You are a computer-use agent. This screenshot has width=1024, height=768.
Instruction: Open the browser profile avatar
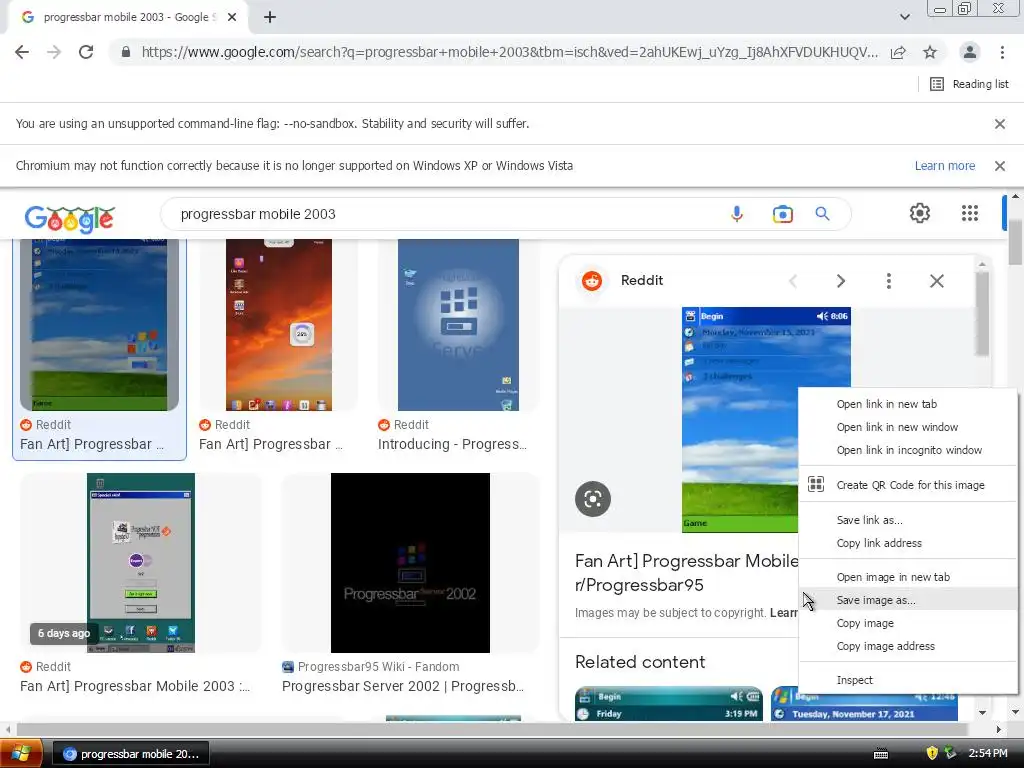pyautogui.click(x=970, y=52)
